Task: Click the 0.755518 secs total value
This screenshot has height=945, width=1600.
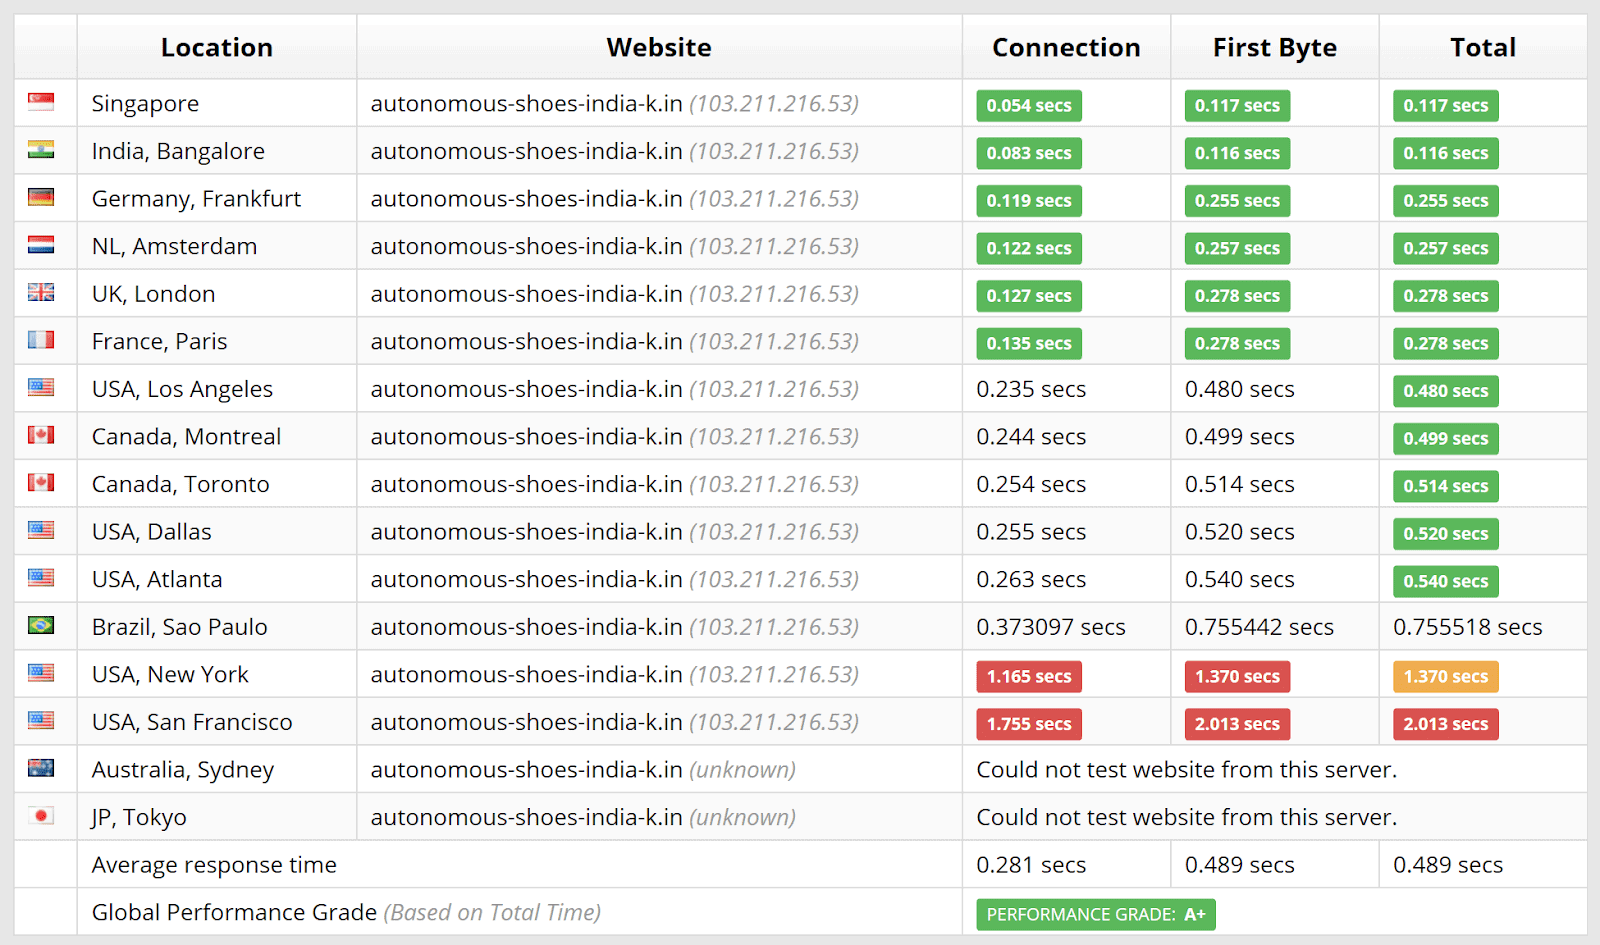Action: point(1468,627)
